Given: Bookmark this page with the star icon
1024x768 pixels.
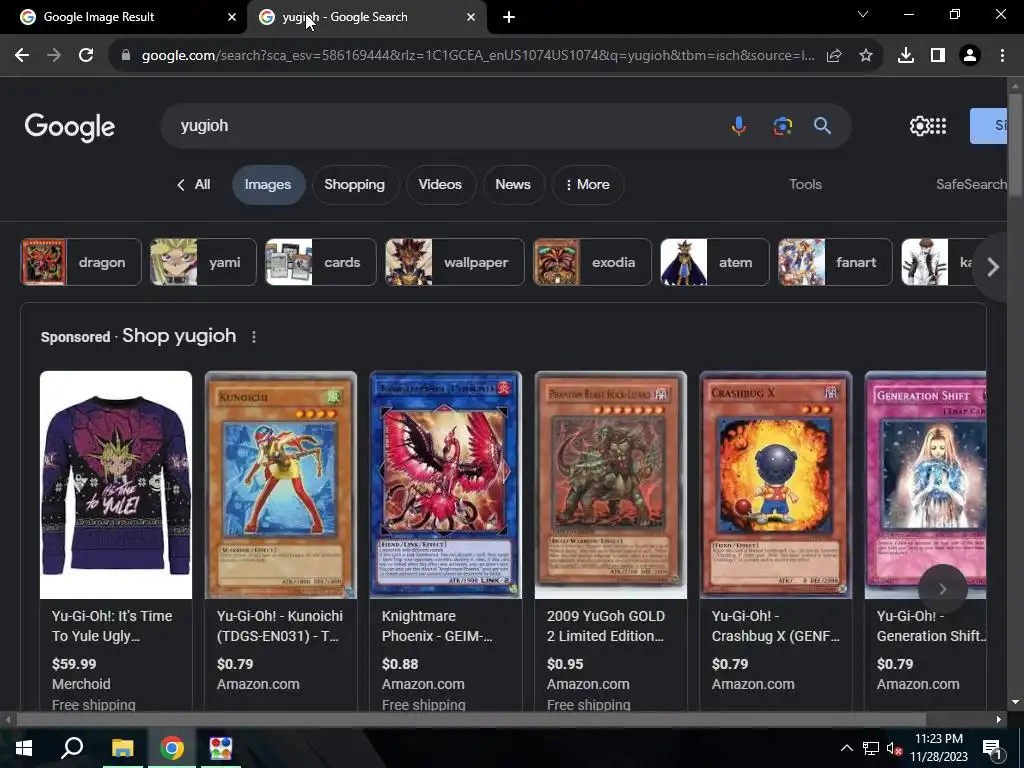Looking at the screenshot, I should [x=866, y=56].
